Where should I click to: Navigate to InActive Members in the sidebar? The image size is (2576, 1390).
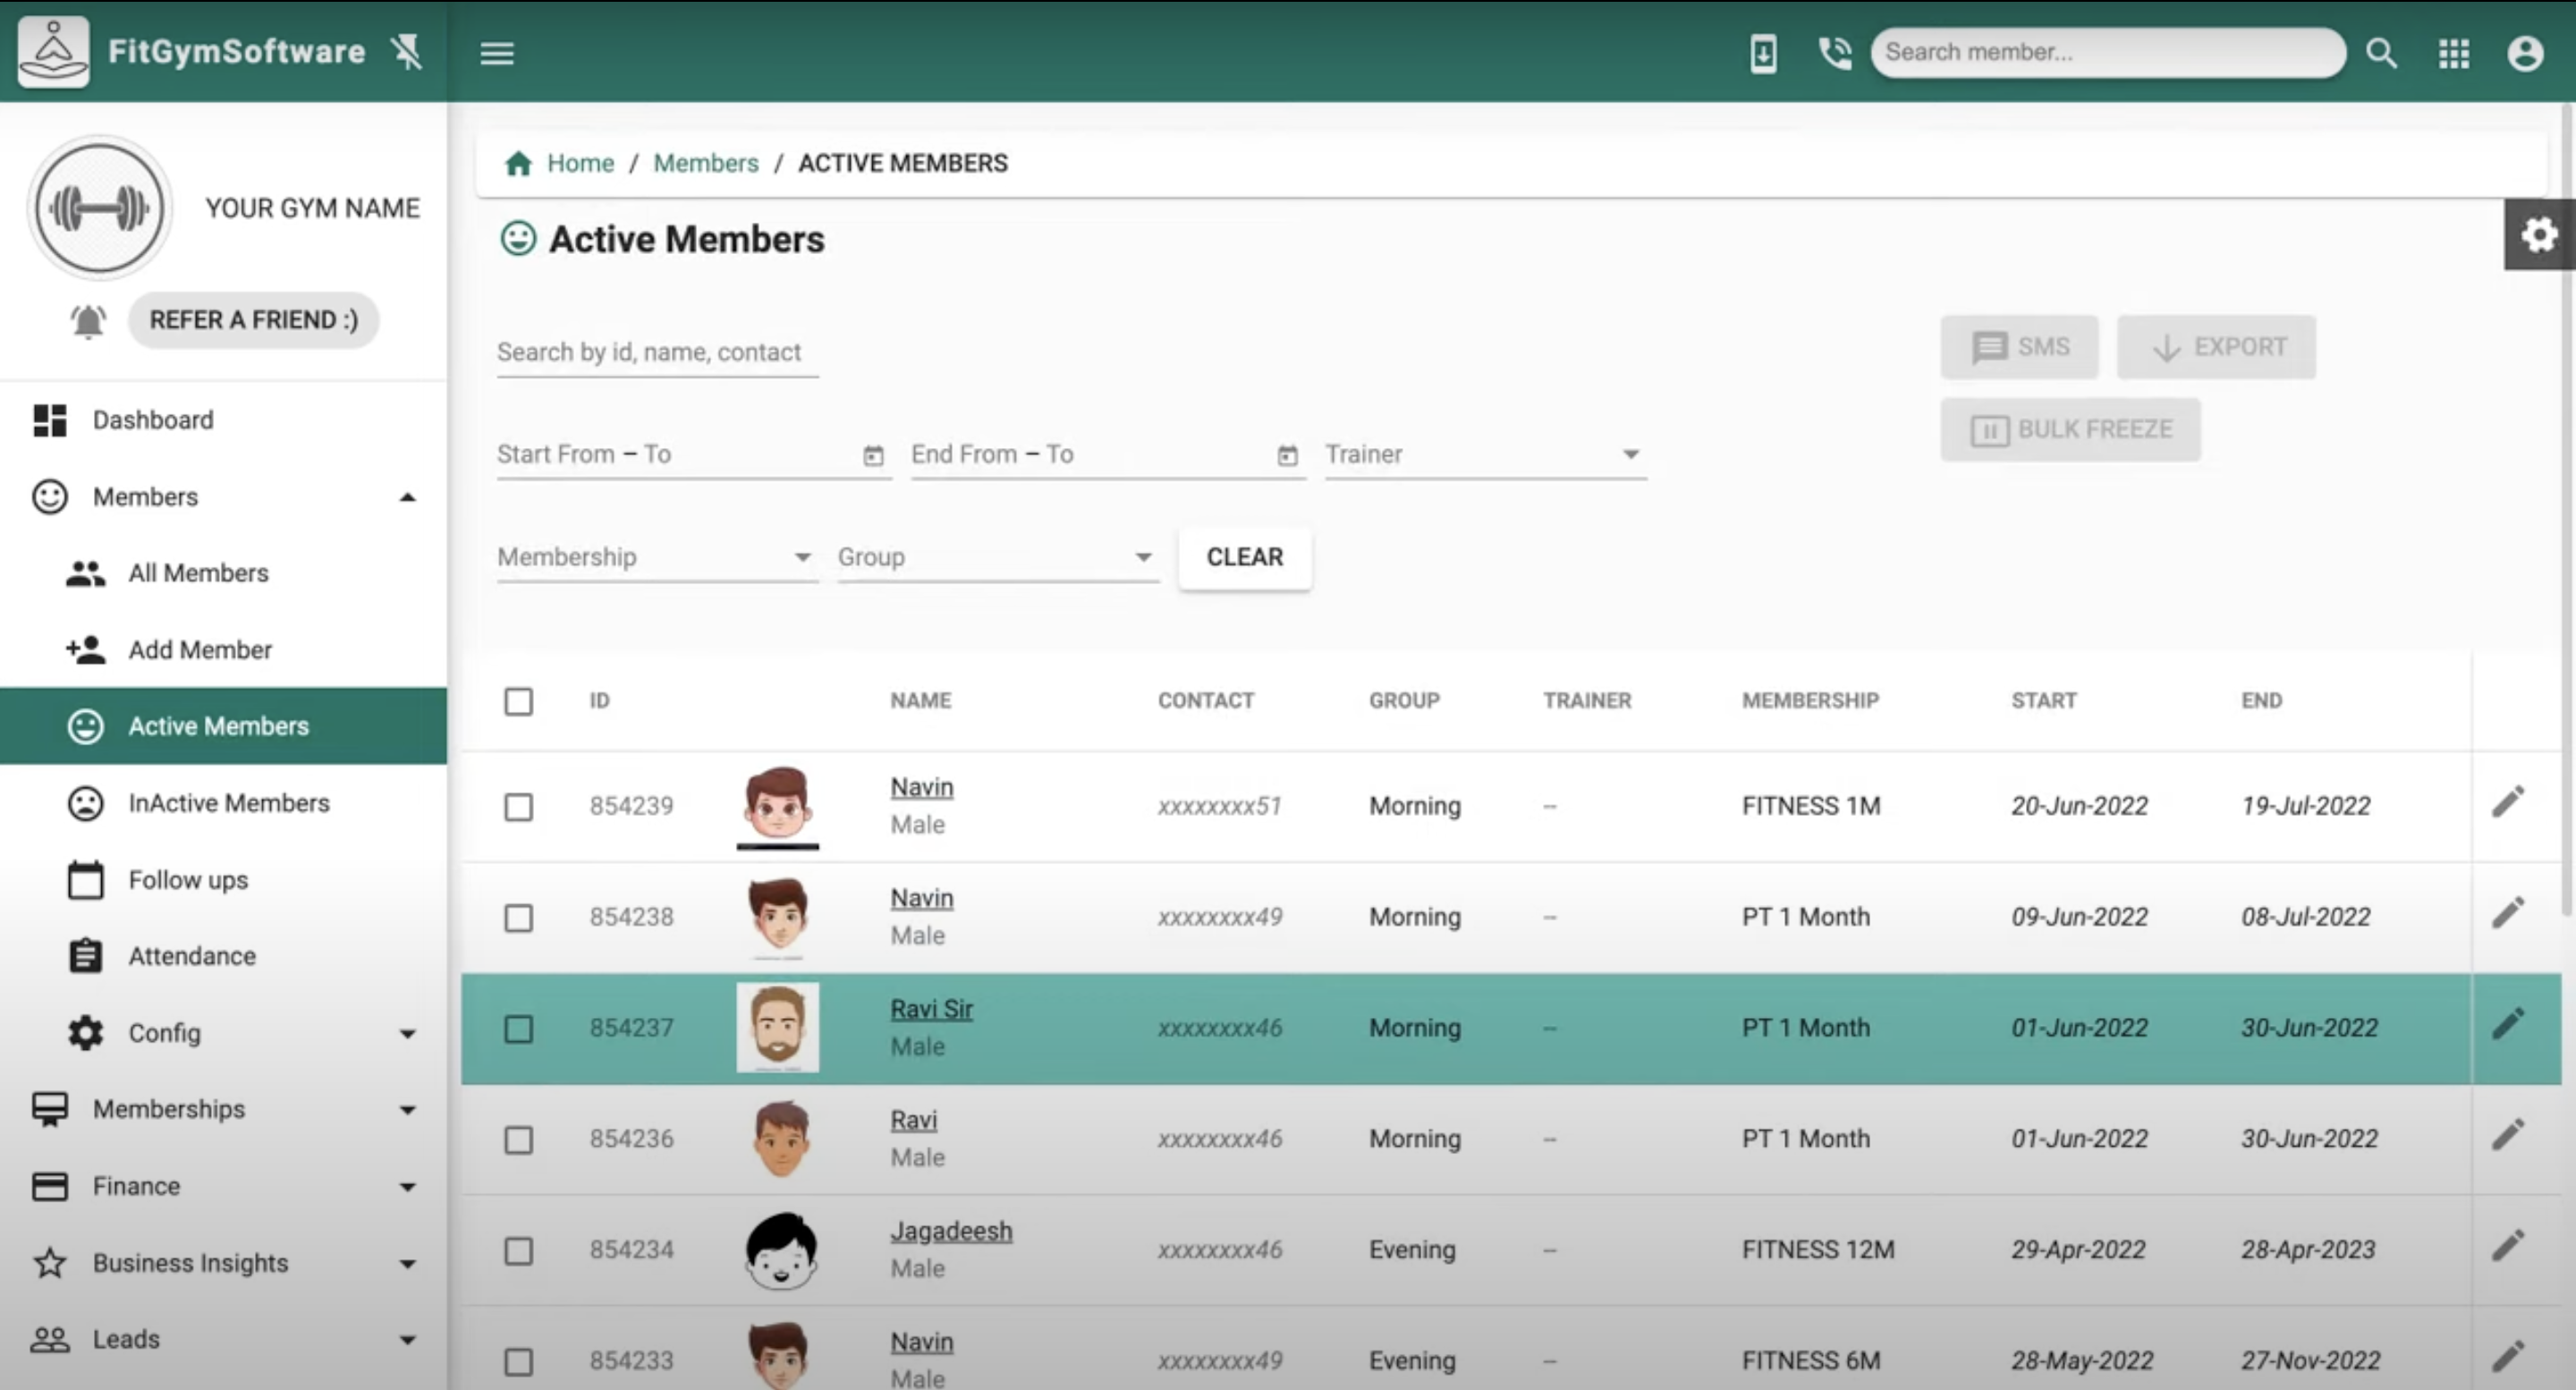(x=228, y=803)
